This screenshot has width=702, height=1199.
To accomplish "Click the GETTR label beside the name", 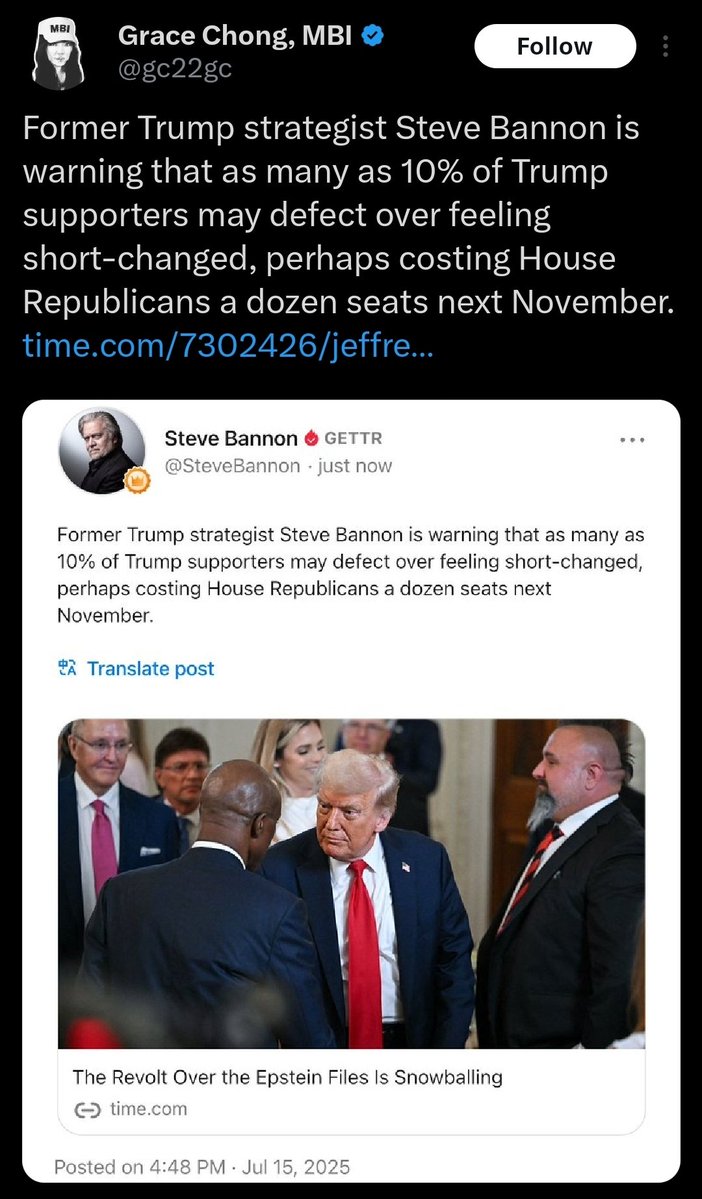I will click(x=353, y=438).
